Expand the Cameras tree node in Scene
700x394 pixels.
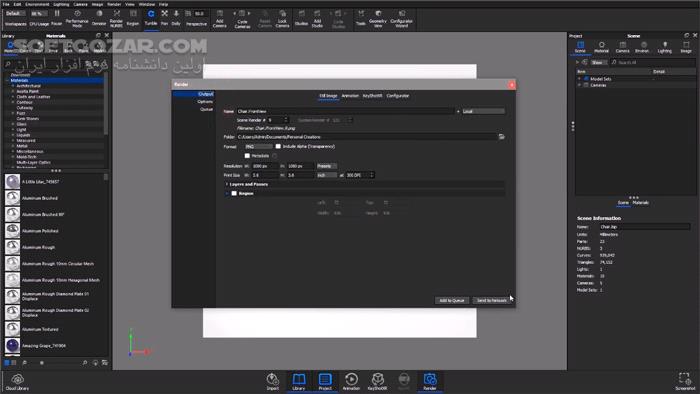(x=579, y=85)
